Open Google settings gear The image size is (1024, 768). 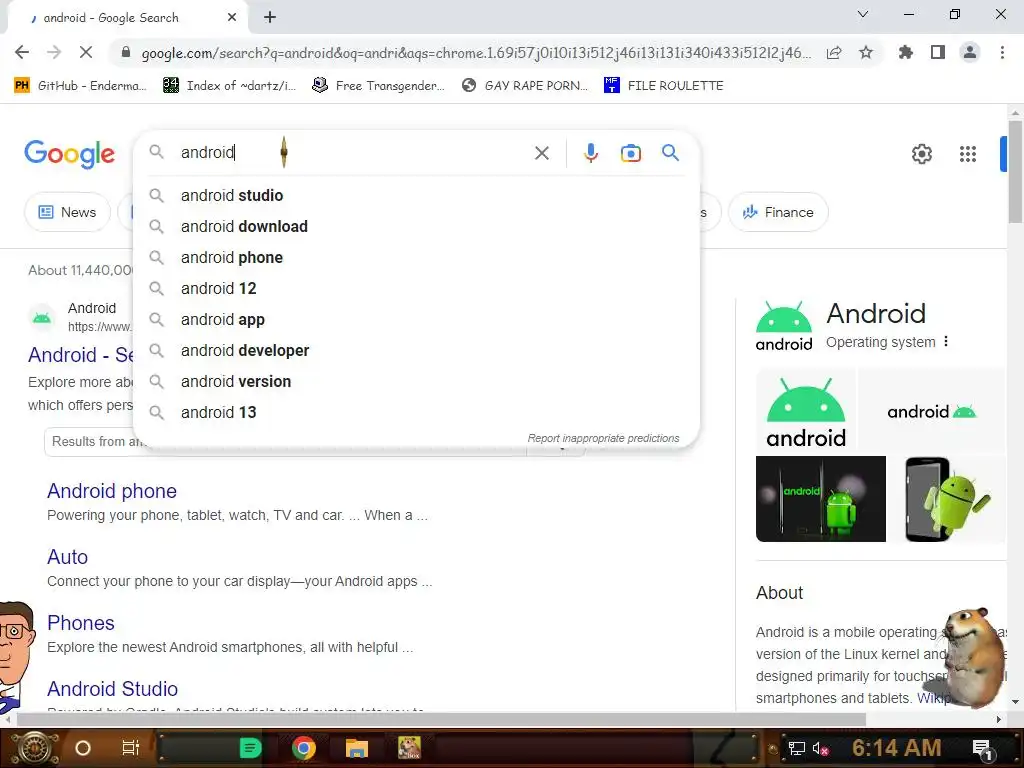pos(921,154)
